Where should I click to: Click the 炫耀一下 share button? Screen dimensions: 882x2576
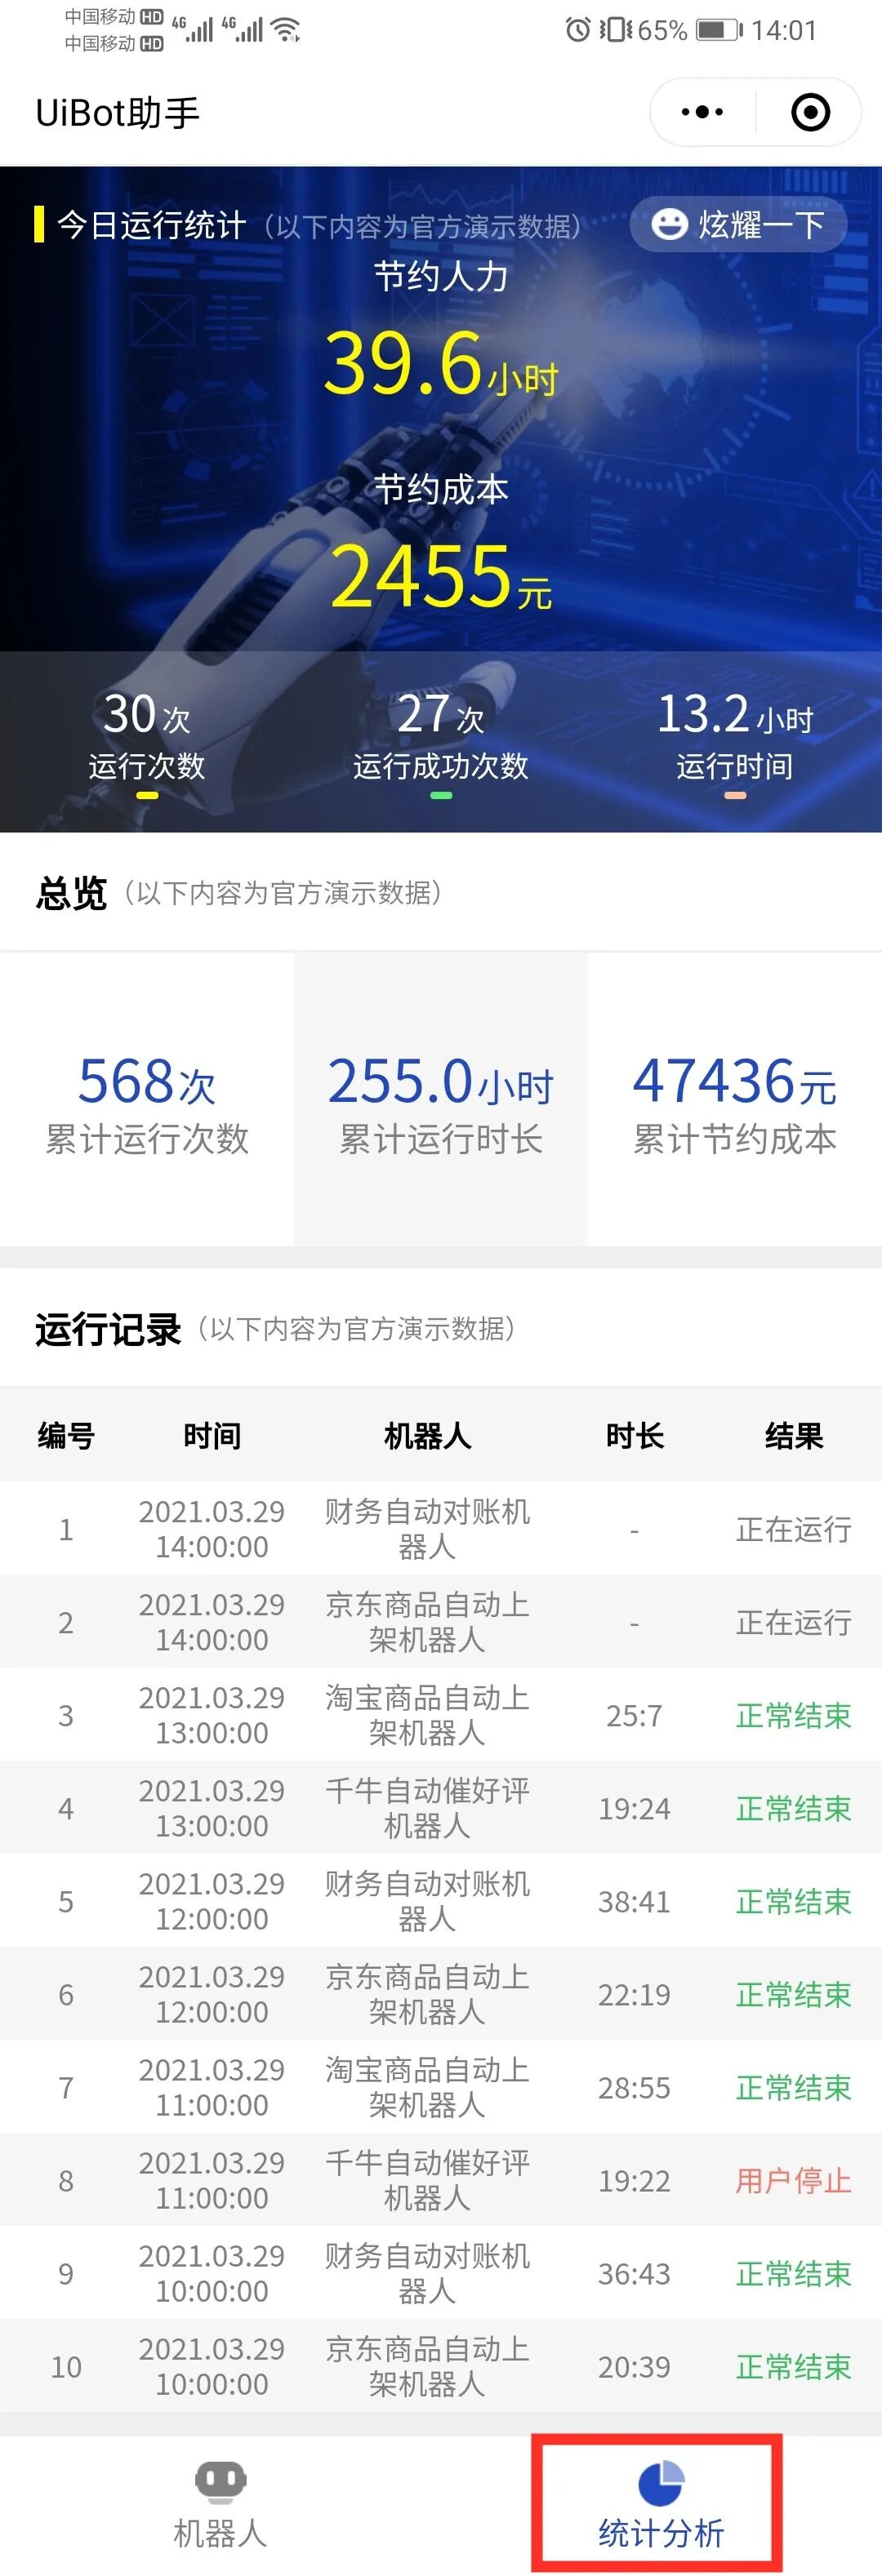[x=738, y=224]
